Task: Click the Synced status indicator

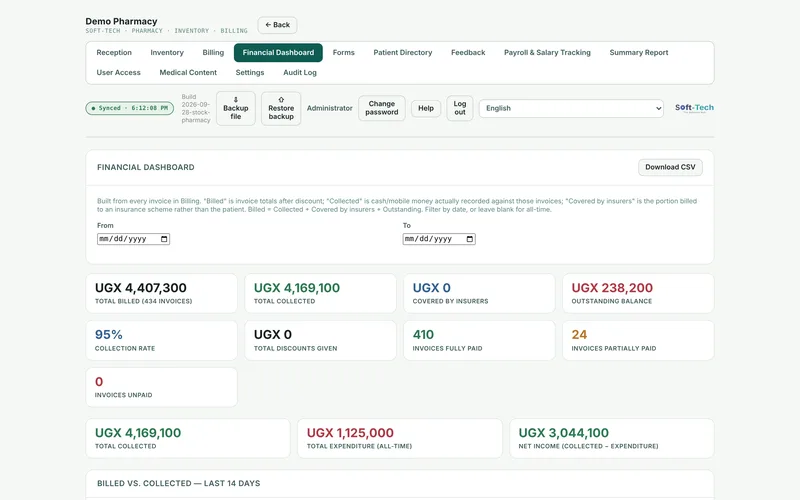Action: point(130,108)
